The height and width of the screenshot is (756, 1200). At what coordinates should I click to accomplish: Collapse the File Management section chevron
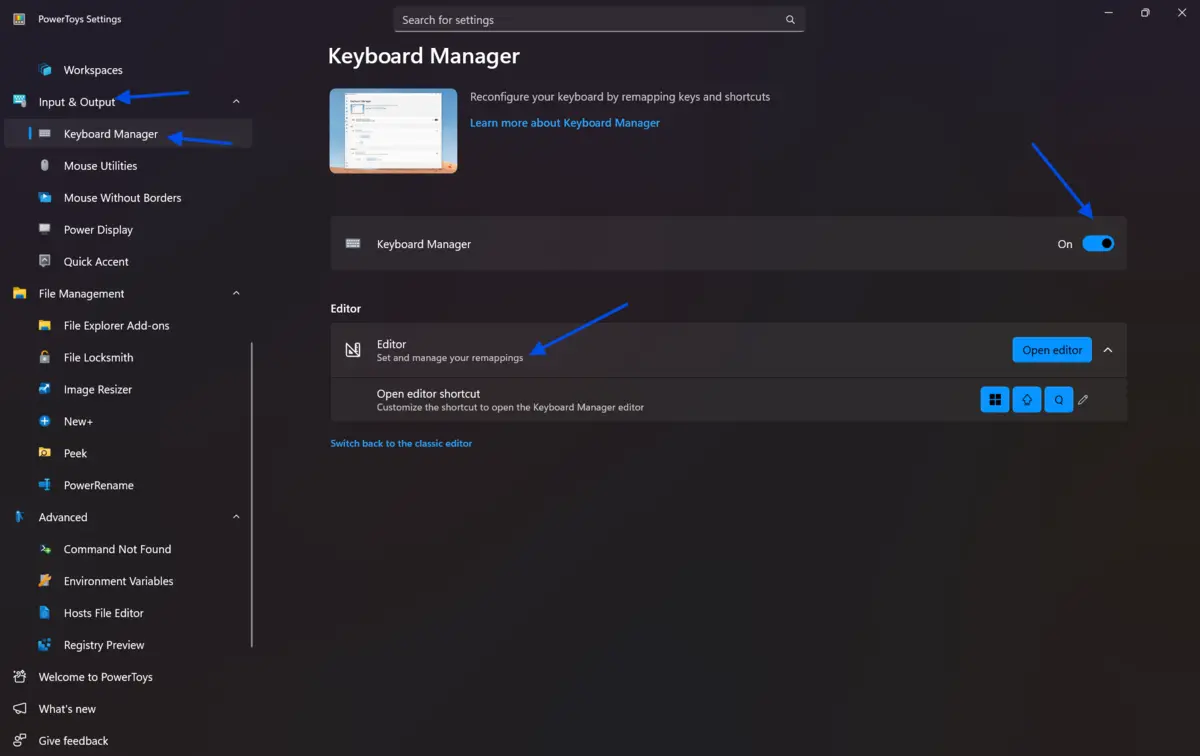(x=236, y=294)
